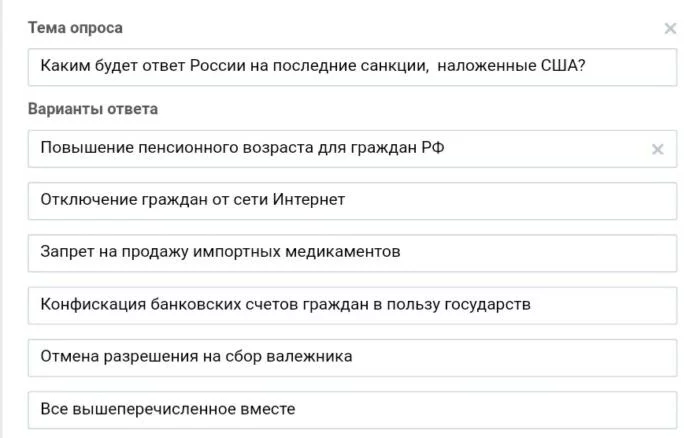The image size is (700, 438).
Task: Place cursor on the word 'государств' in fourth option
Action: tap(488, 305)
